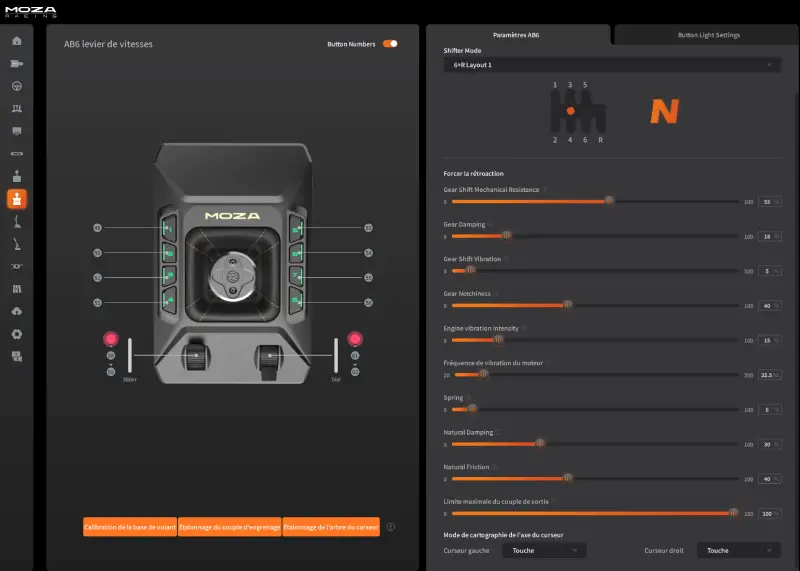Click green button 1 on the AB6 device
This screenshot has width=800, height=571.
tap(169, 228)
